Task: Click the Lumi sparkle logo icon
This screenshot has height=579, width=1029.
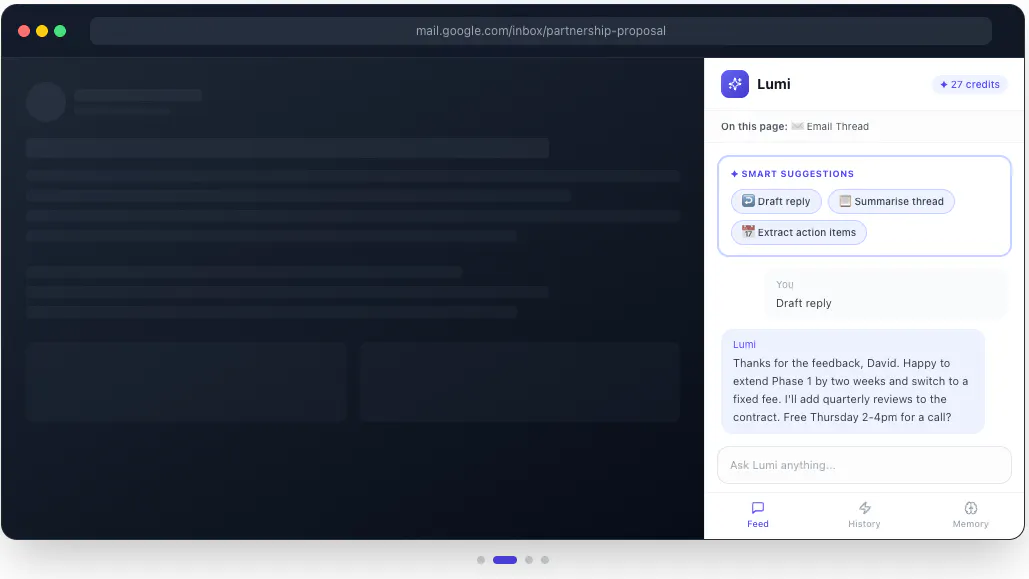Action: click(x=734, y=84)
